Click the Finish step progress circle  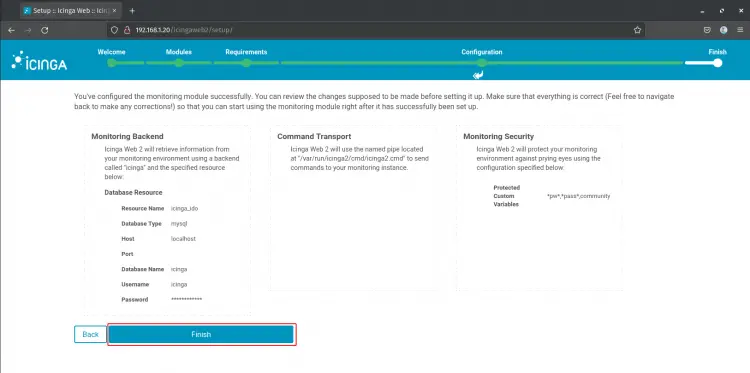(717, 63)
